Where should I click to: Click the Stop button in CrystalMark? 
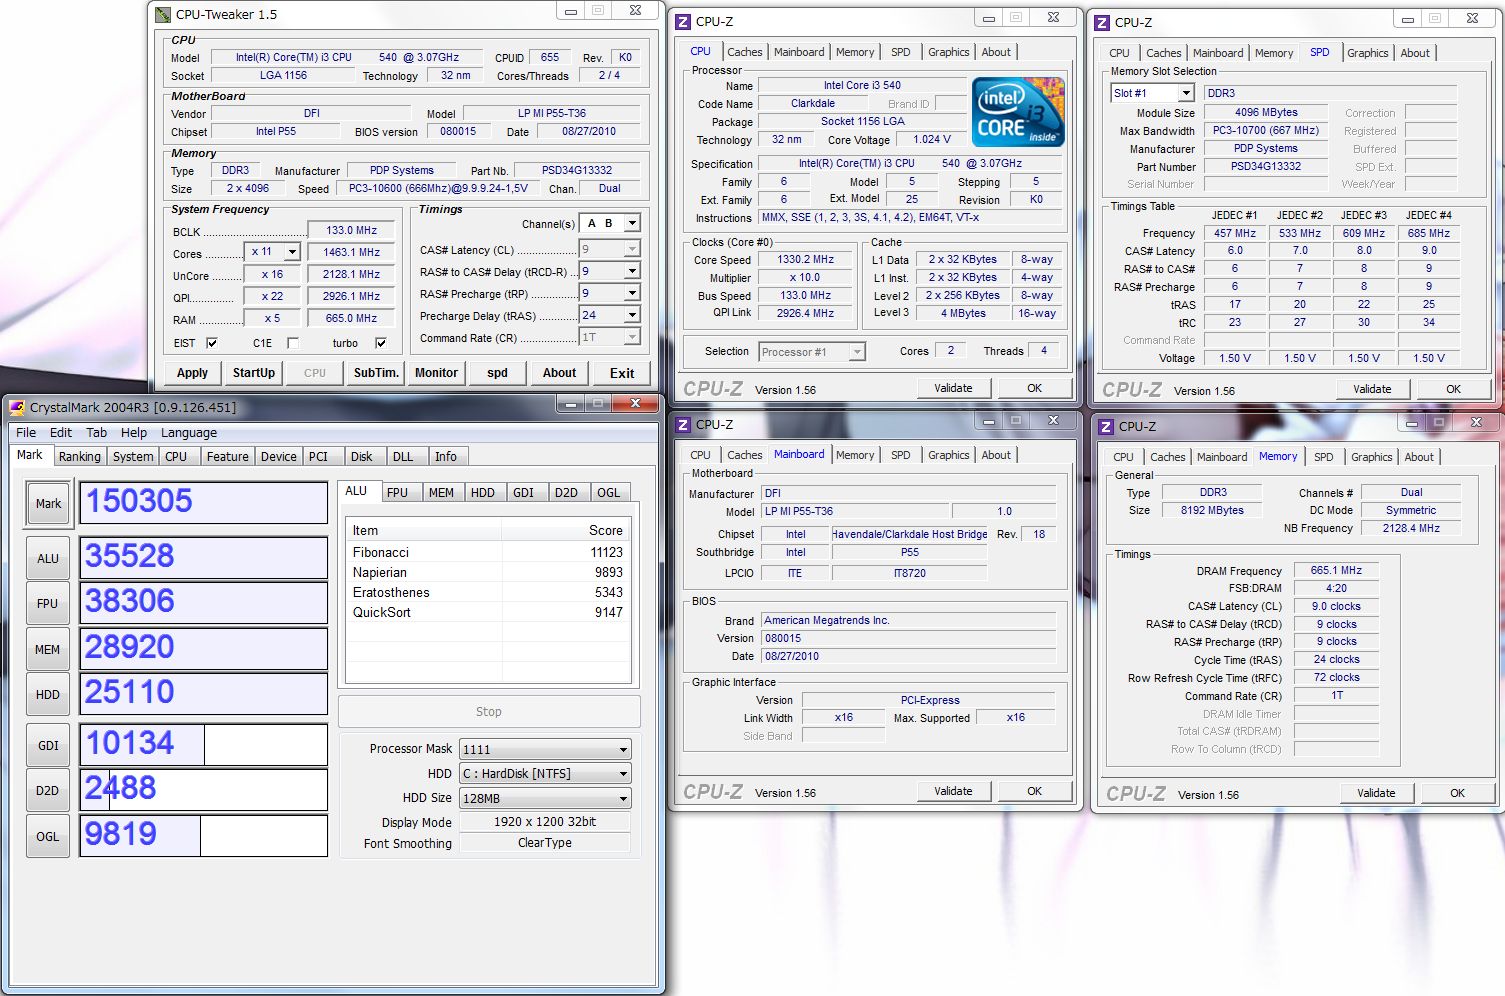(x=489, y=712)
